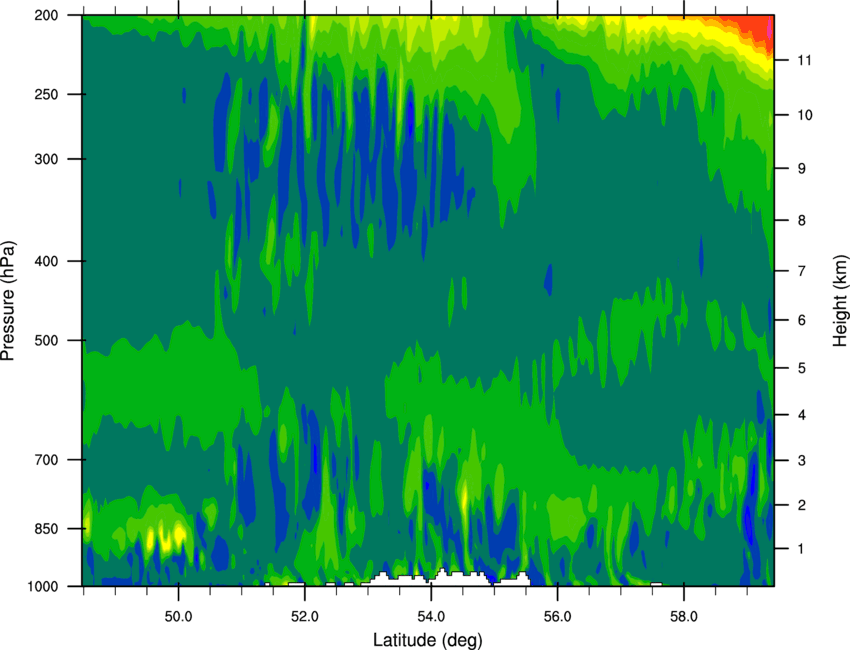This screenshot has height=650, width=850.
Task: Click the 54.0 latitude tick label
Action: click(431, 617)
